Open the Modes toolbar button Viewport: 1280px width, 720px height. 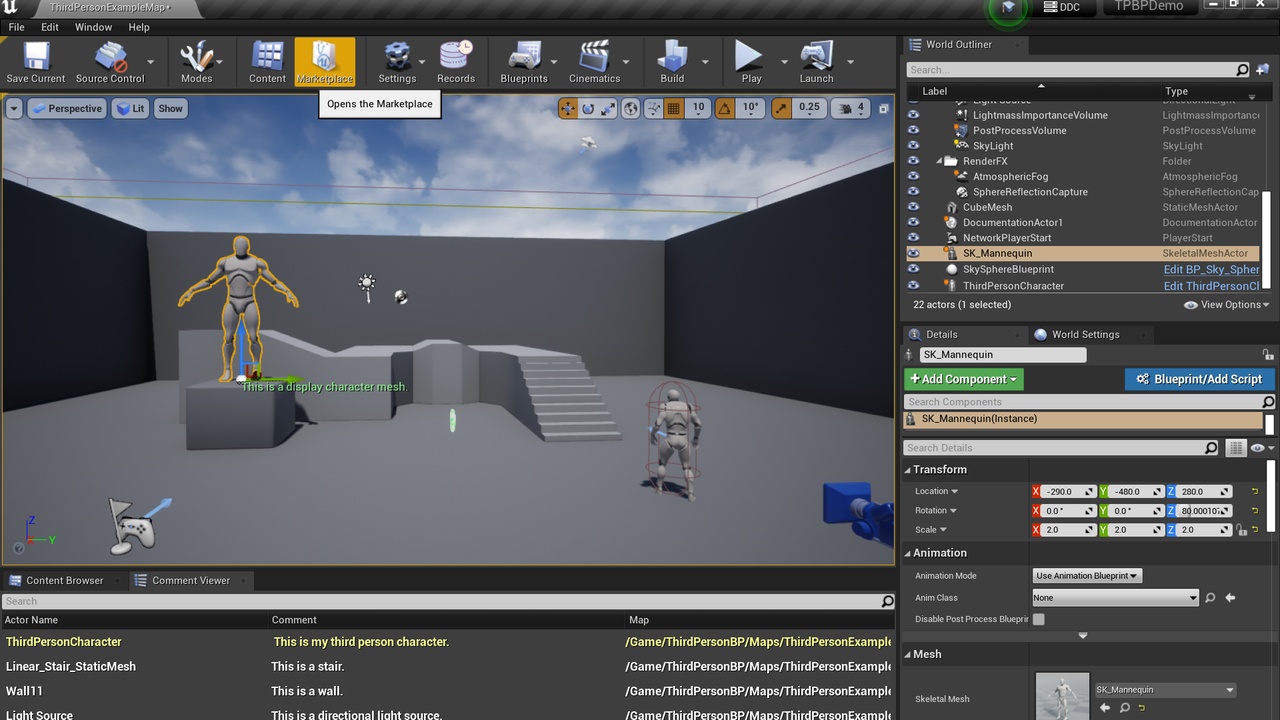[x=196, y=62]
